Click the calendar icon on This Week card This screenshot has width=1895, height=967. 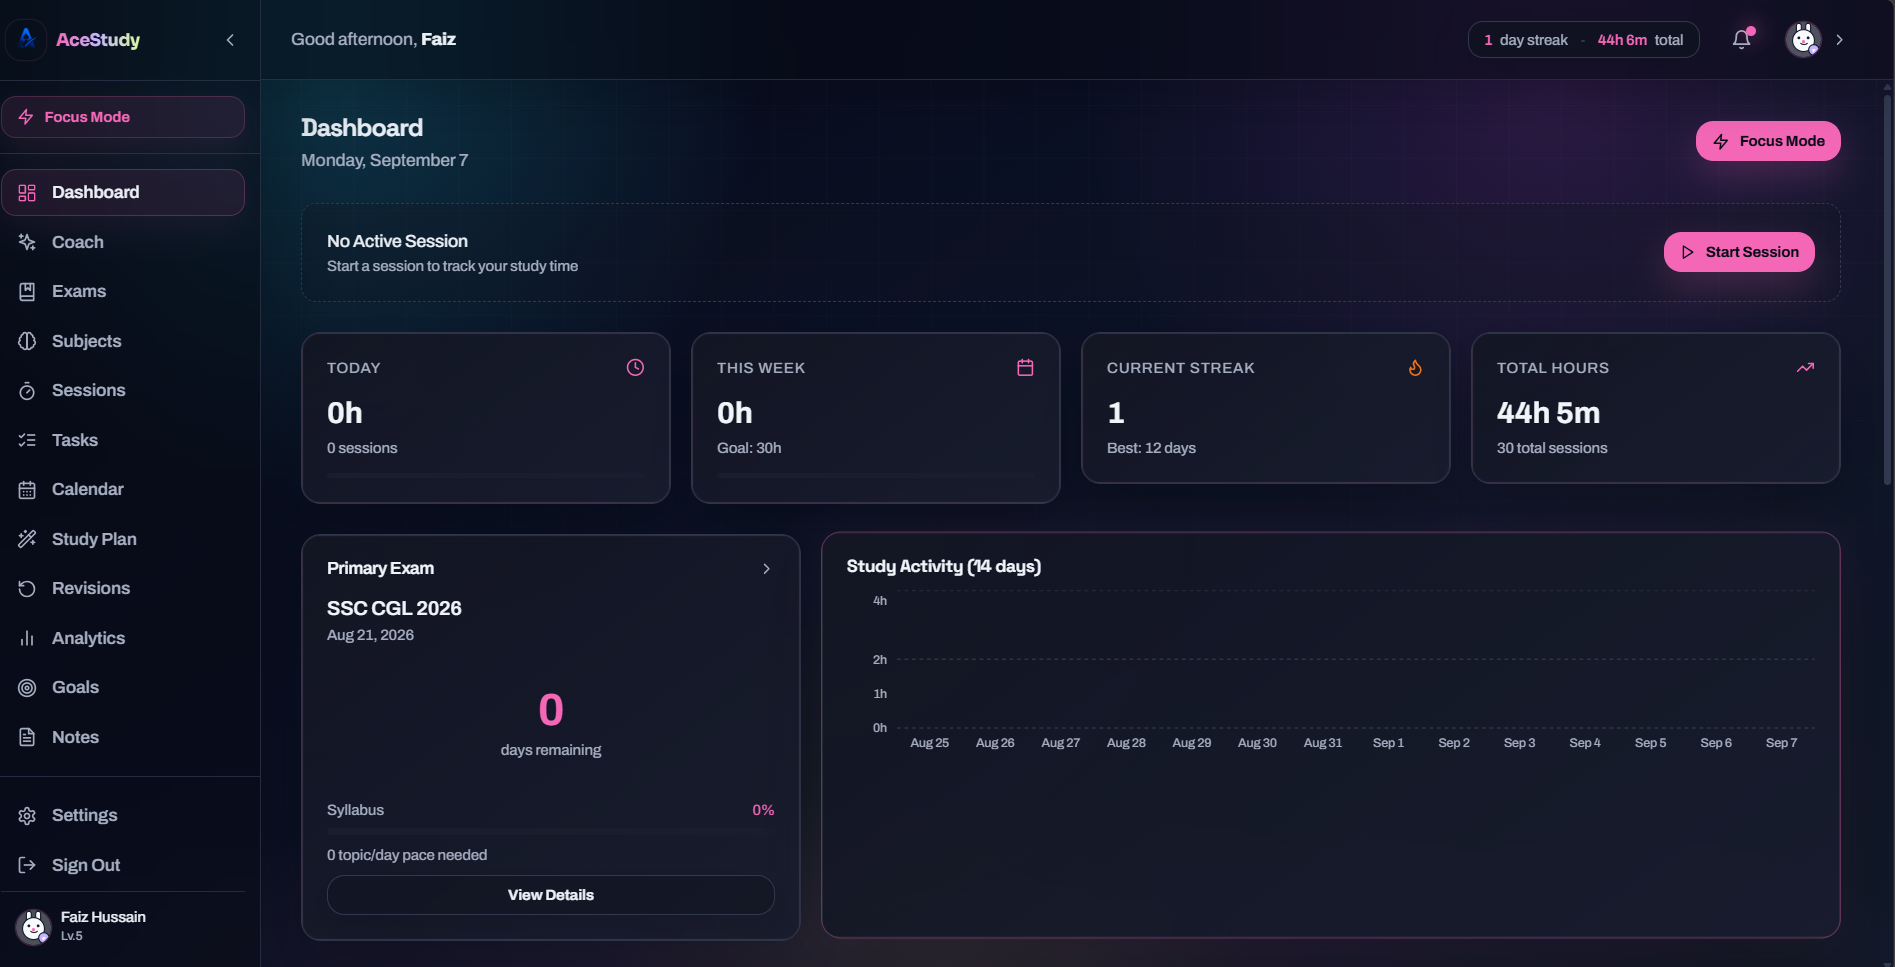click(1025, 368)
